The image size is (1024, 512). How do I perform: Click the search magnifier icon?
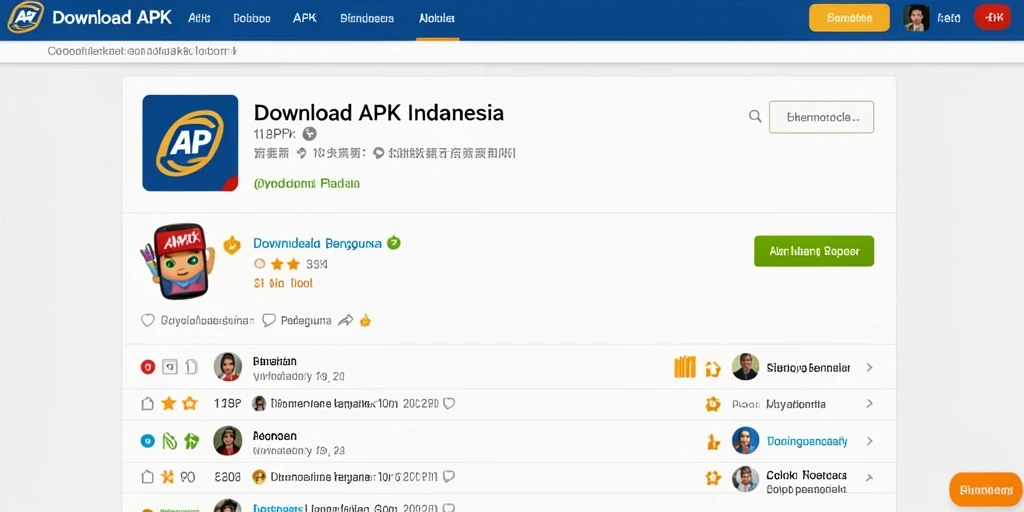point(755,116)
